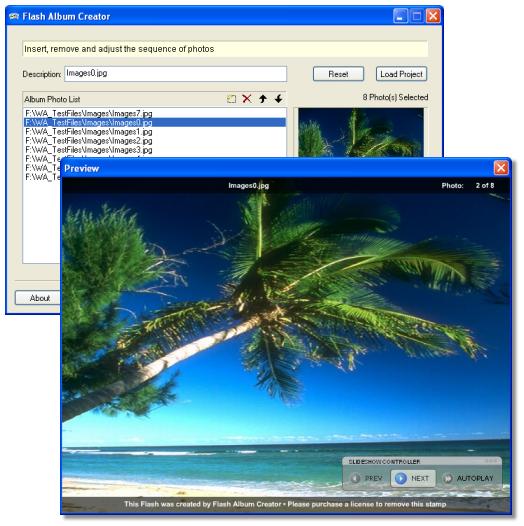Image resolution: width=524 pixels, height=526 pixels.
Task: Click the Album Photo List header label
Action: [52, 99]
